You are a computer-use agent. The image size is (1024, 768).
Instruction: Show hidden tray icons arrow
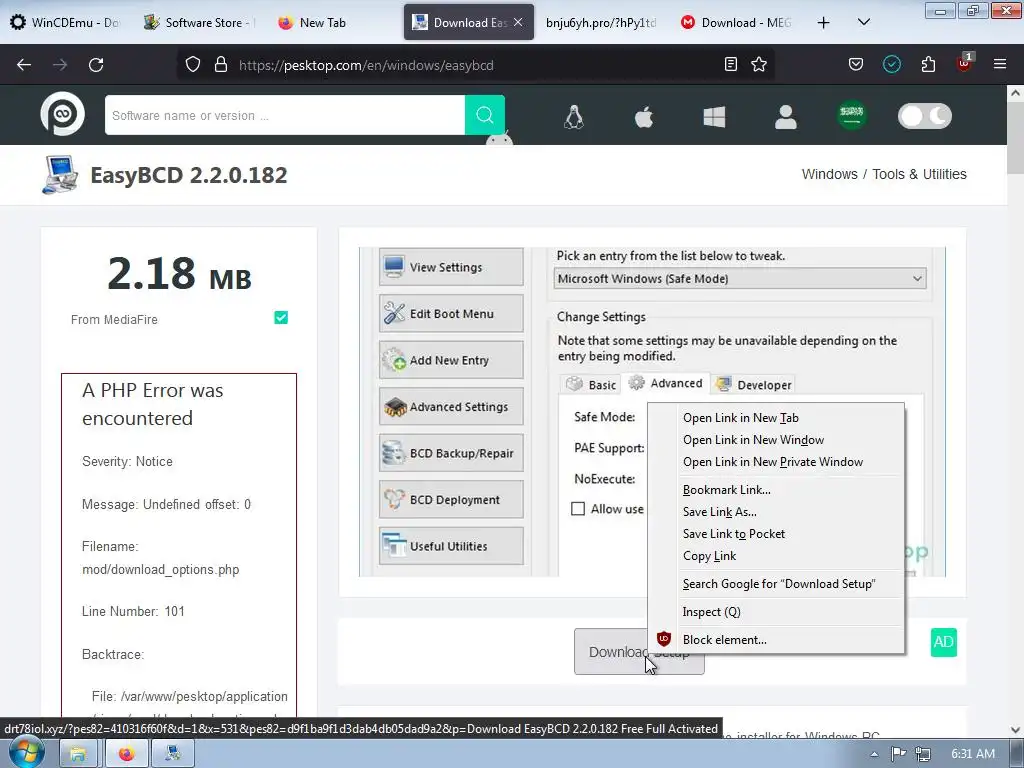pyautogui.click(x=874, y=754)
